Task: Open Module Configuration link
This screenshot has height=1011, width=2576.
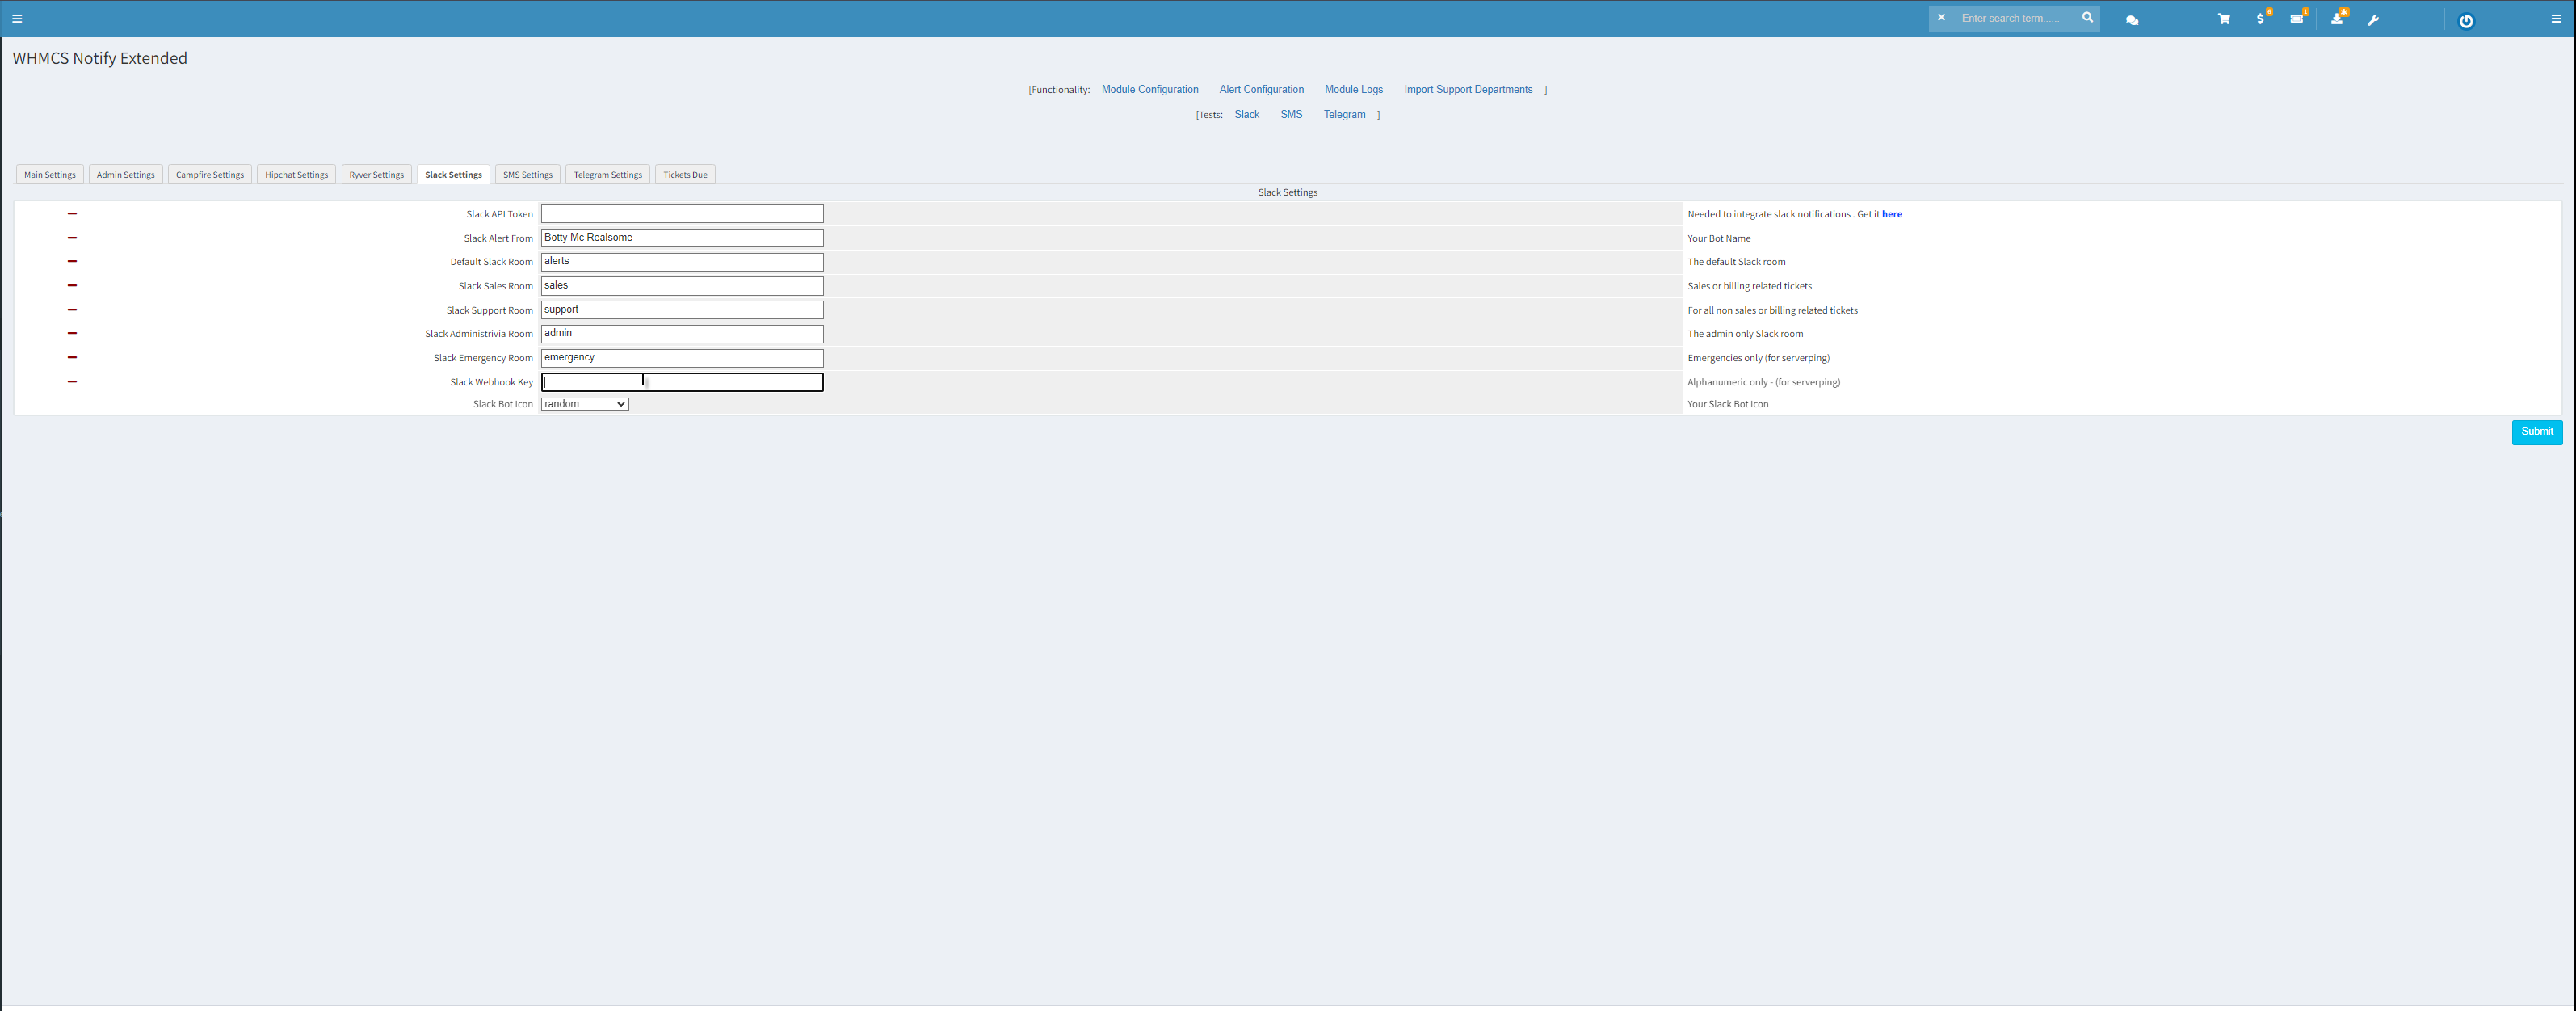Action: [1150, 90]
